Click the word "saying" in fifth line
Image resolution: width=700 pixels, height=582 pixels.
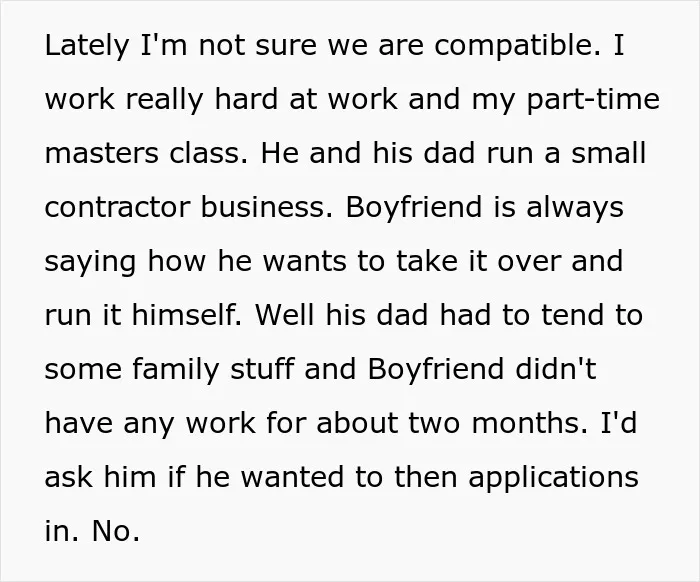(x=90, y=263)
